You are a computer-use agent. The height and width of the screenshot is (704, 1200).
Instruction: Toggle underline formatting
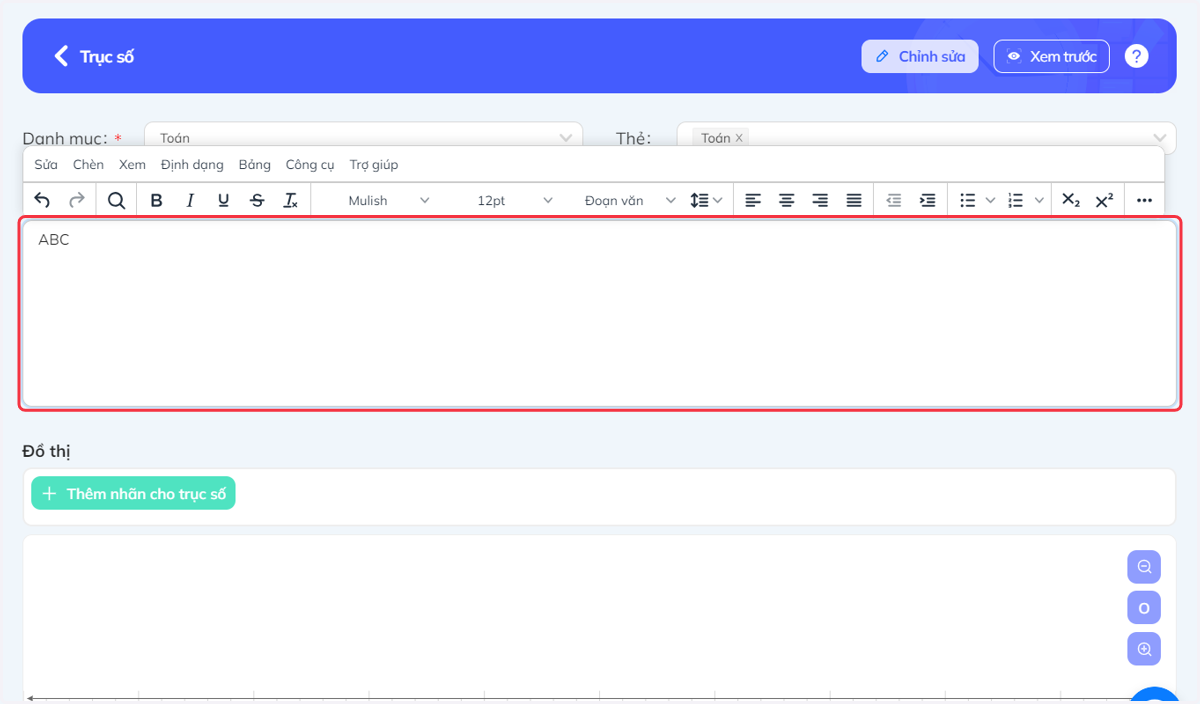(x=223, y=200)
